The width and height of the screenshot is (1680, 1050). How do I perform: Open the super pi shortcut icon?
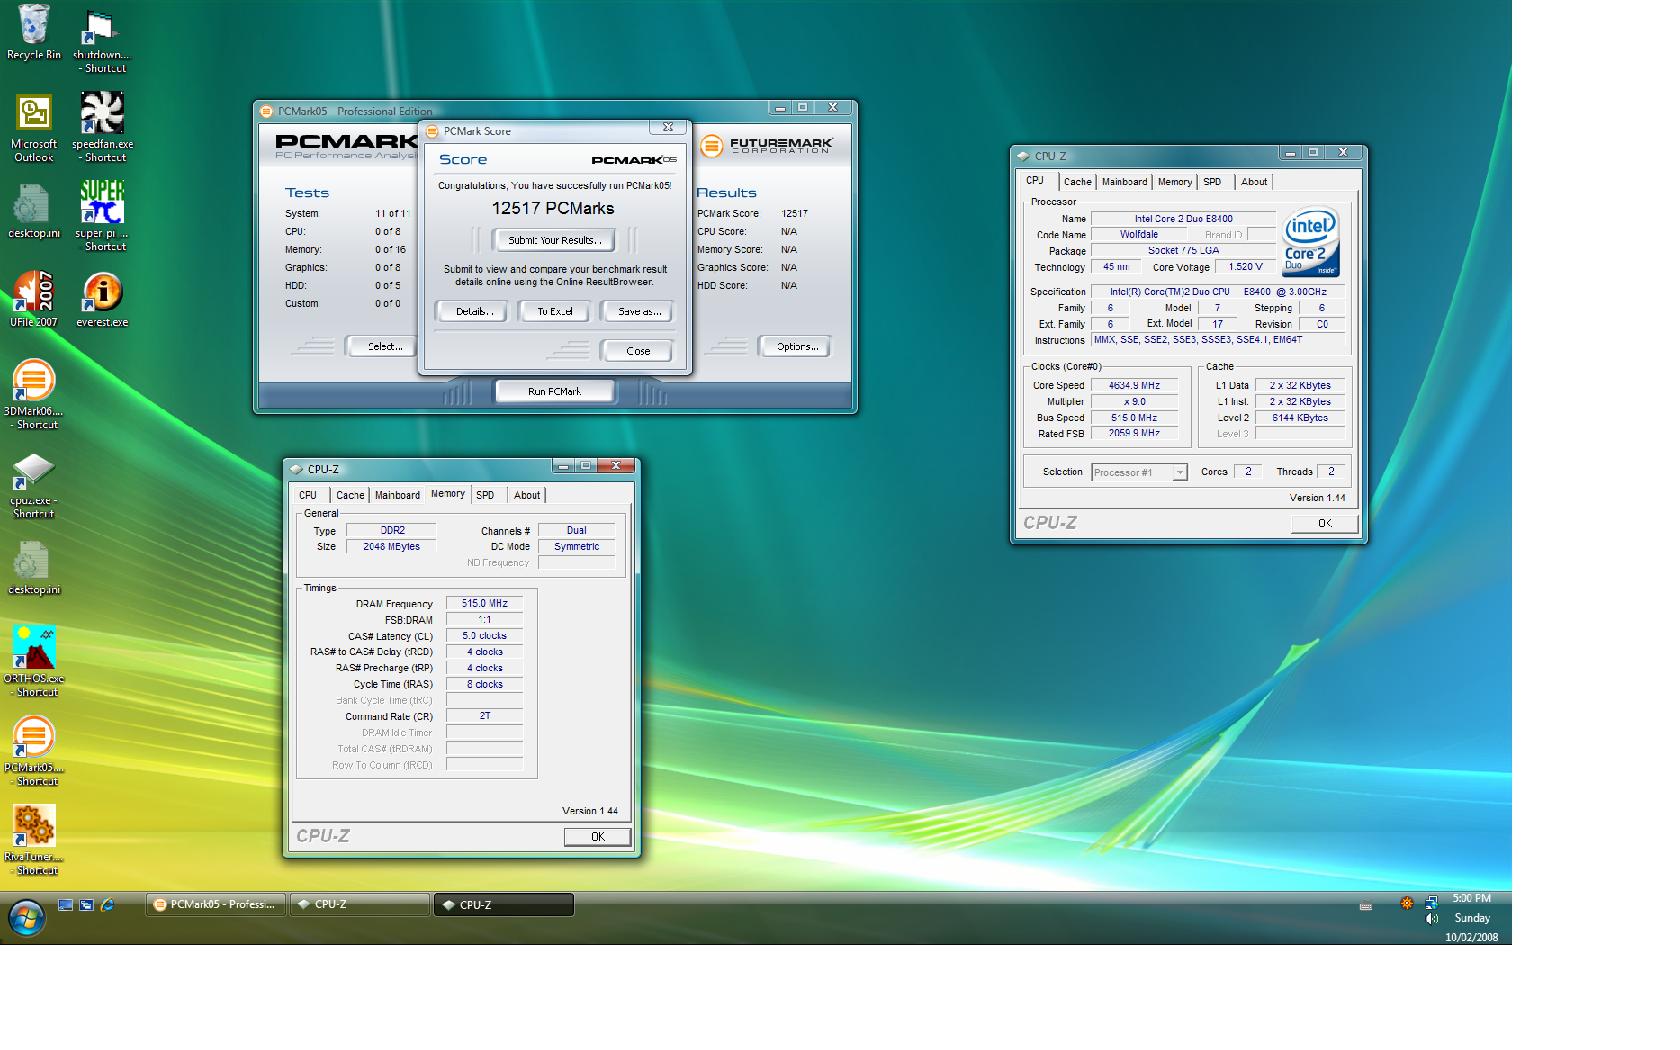coord(103,216)
